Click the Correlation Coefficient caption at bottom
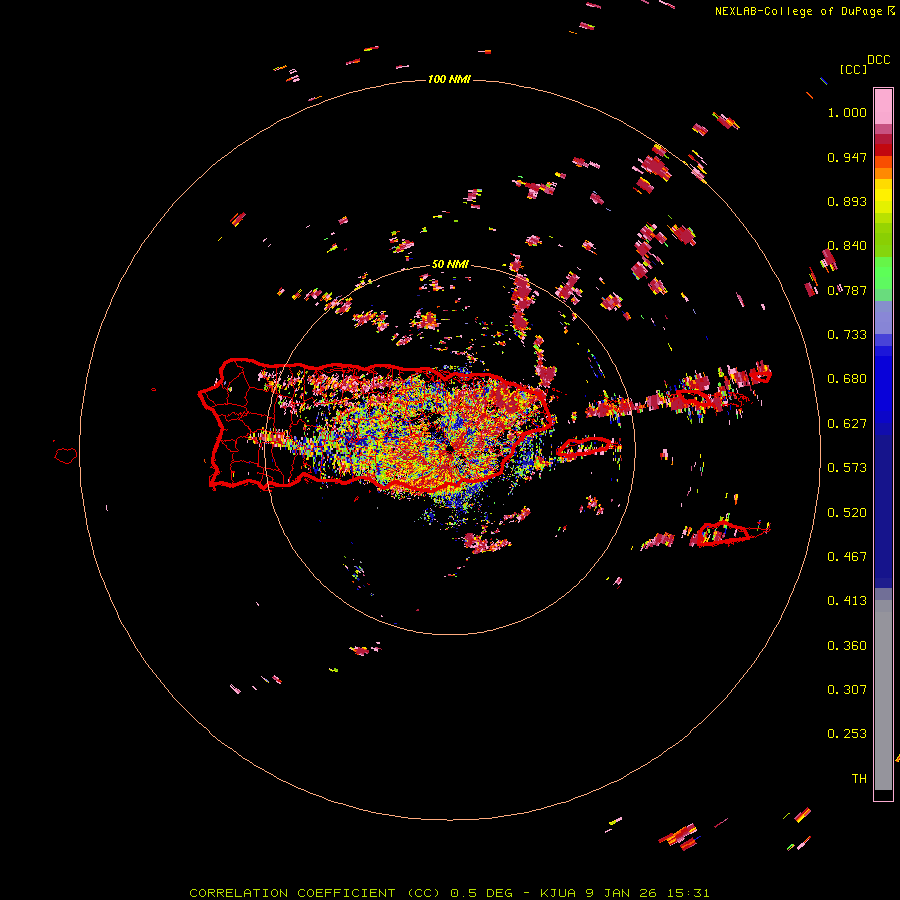The image size is (900, 900). [x=449, y=893]
